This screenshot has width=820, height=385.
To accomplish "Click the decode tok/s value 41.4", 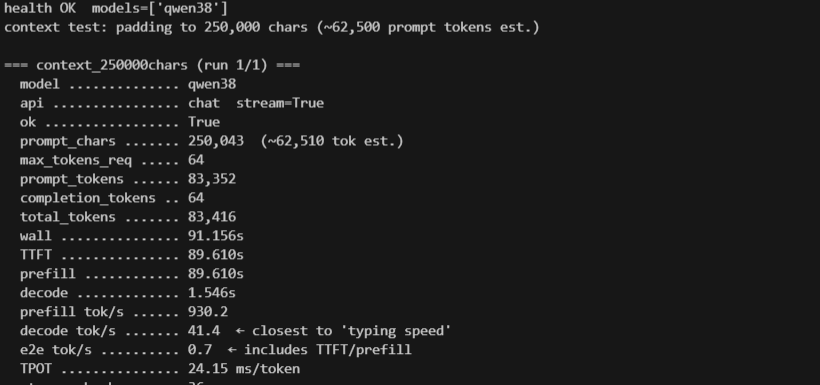I will click(204, 331).
